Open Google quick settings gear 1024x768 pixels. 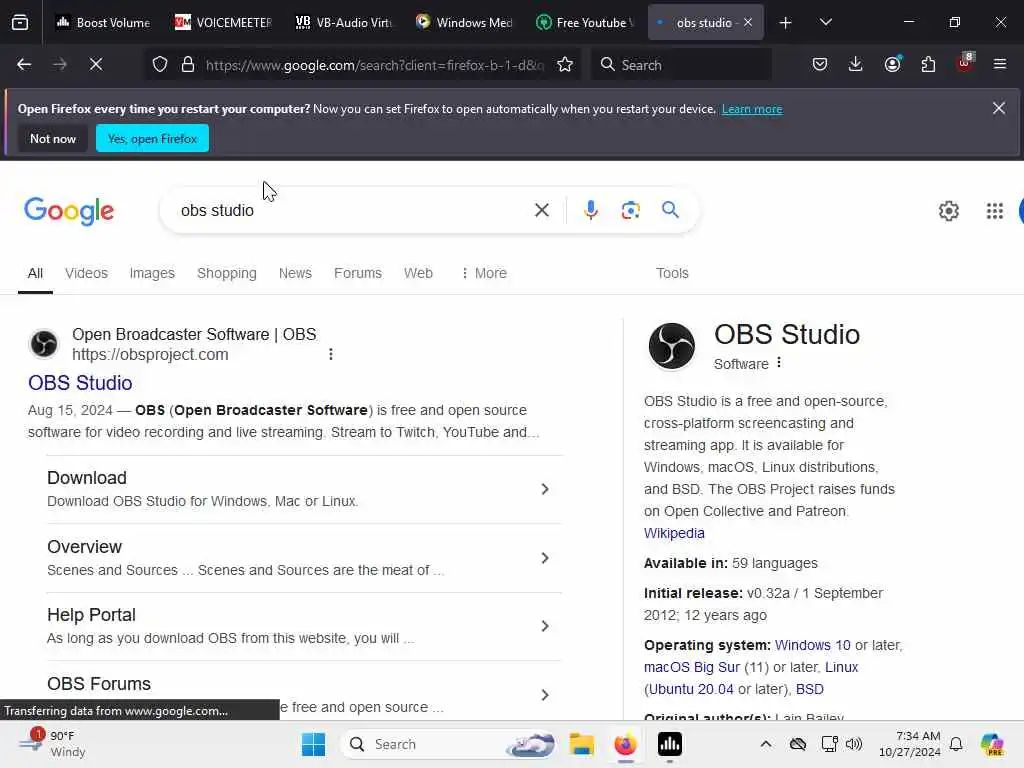[948, 211]
